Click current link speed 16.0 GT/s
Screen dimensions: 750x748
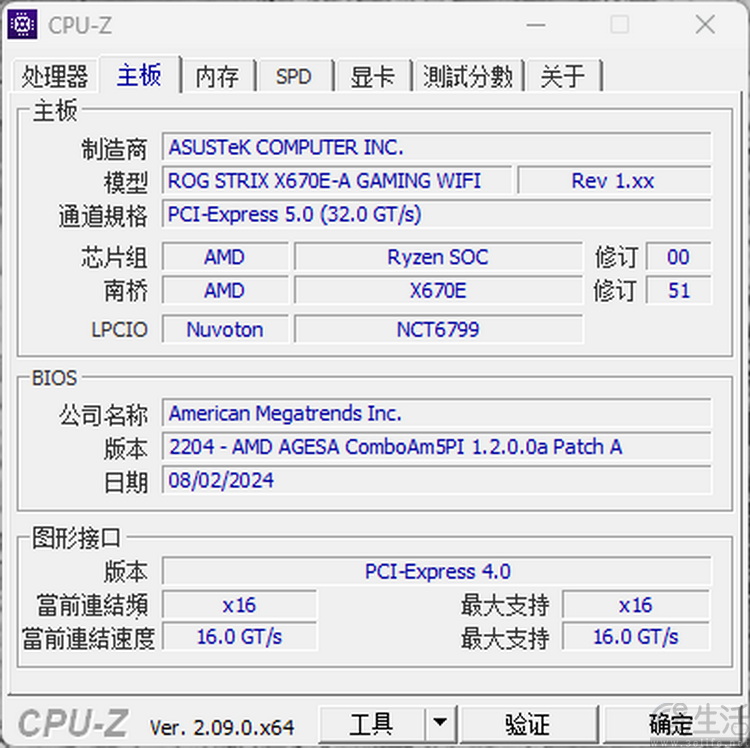239,637
